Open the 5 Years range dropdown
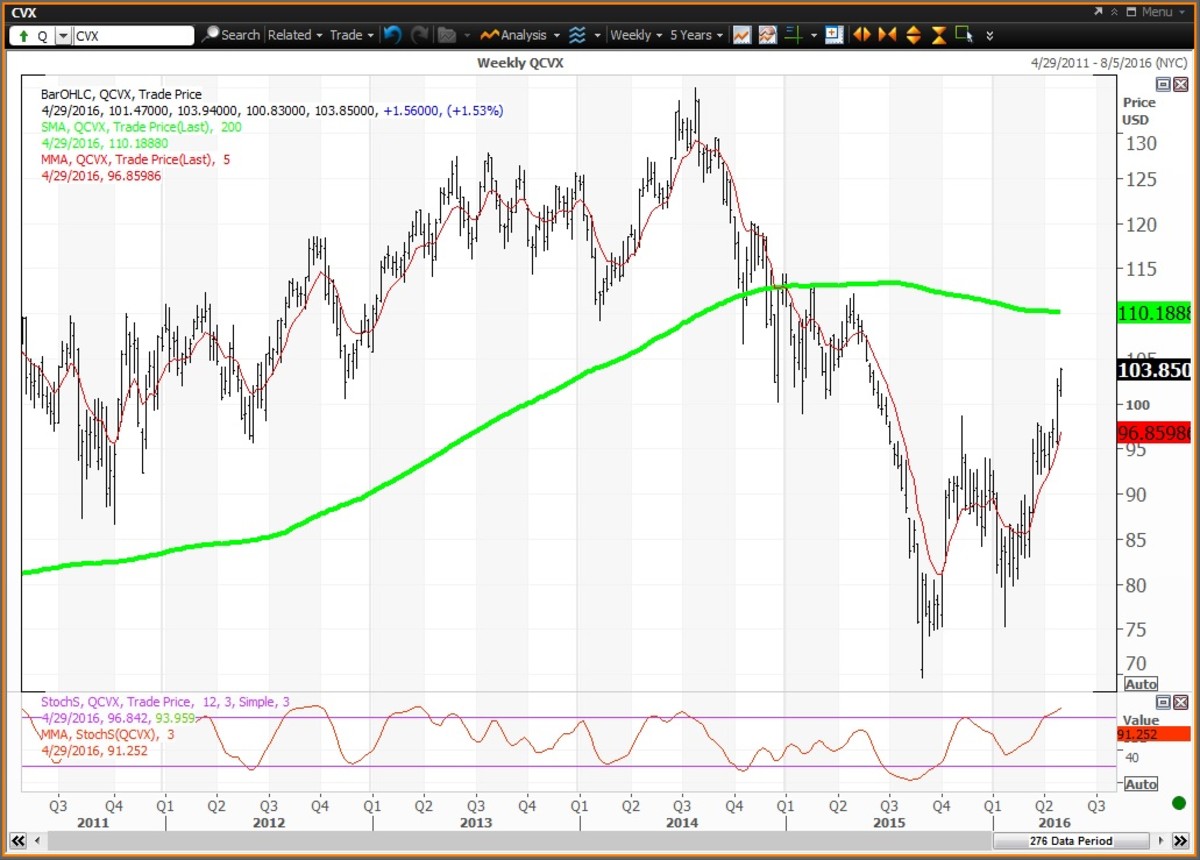 pos(694,35)
